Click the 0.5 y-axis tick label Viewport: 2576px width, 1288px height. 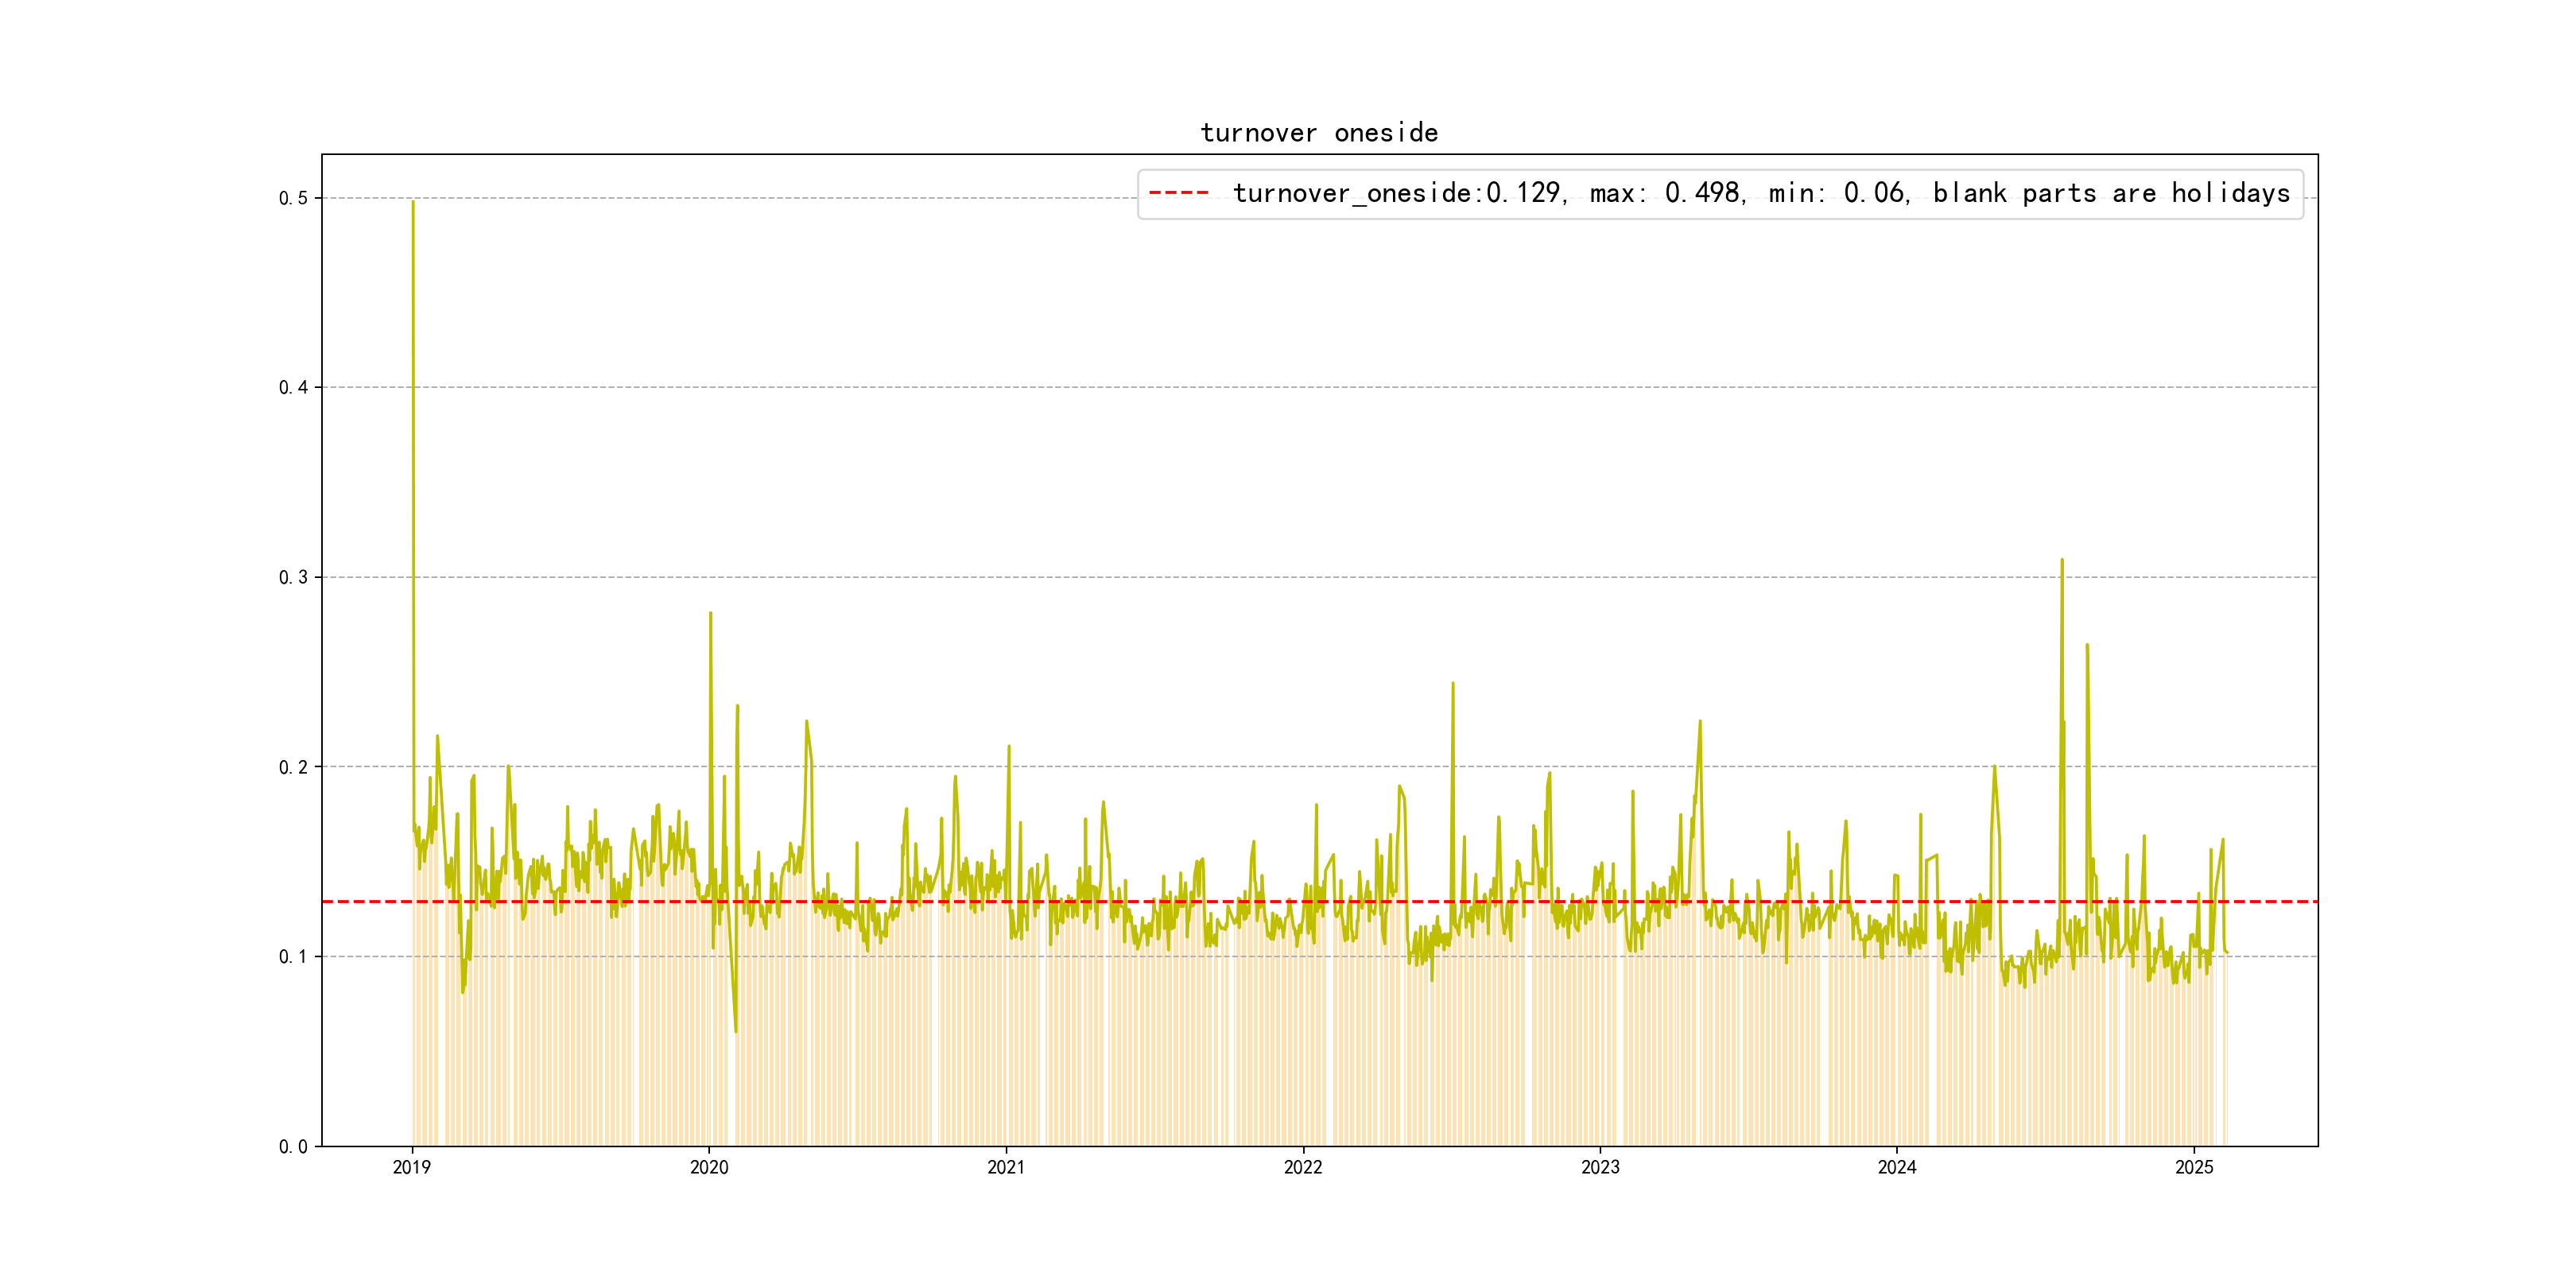293,198
